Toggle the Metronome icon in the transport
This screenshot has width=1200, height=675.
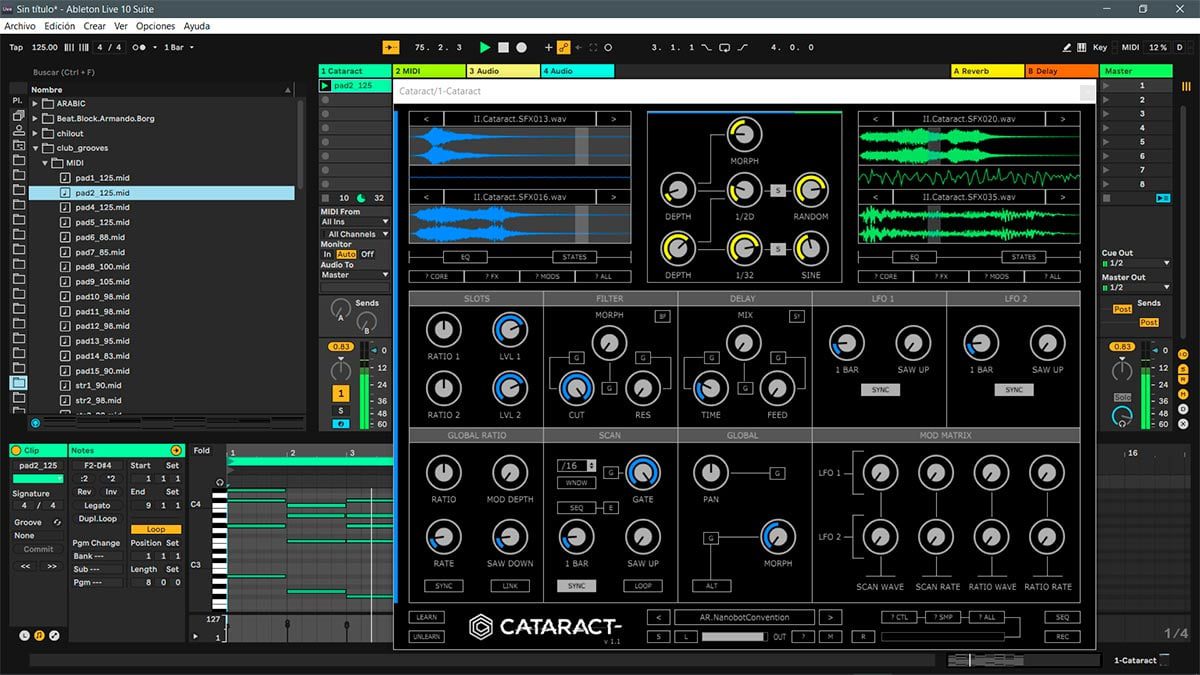pos(141,47)
